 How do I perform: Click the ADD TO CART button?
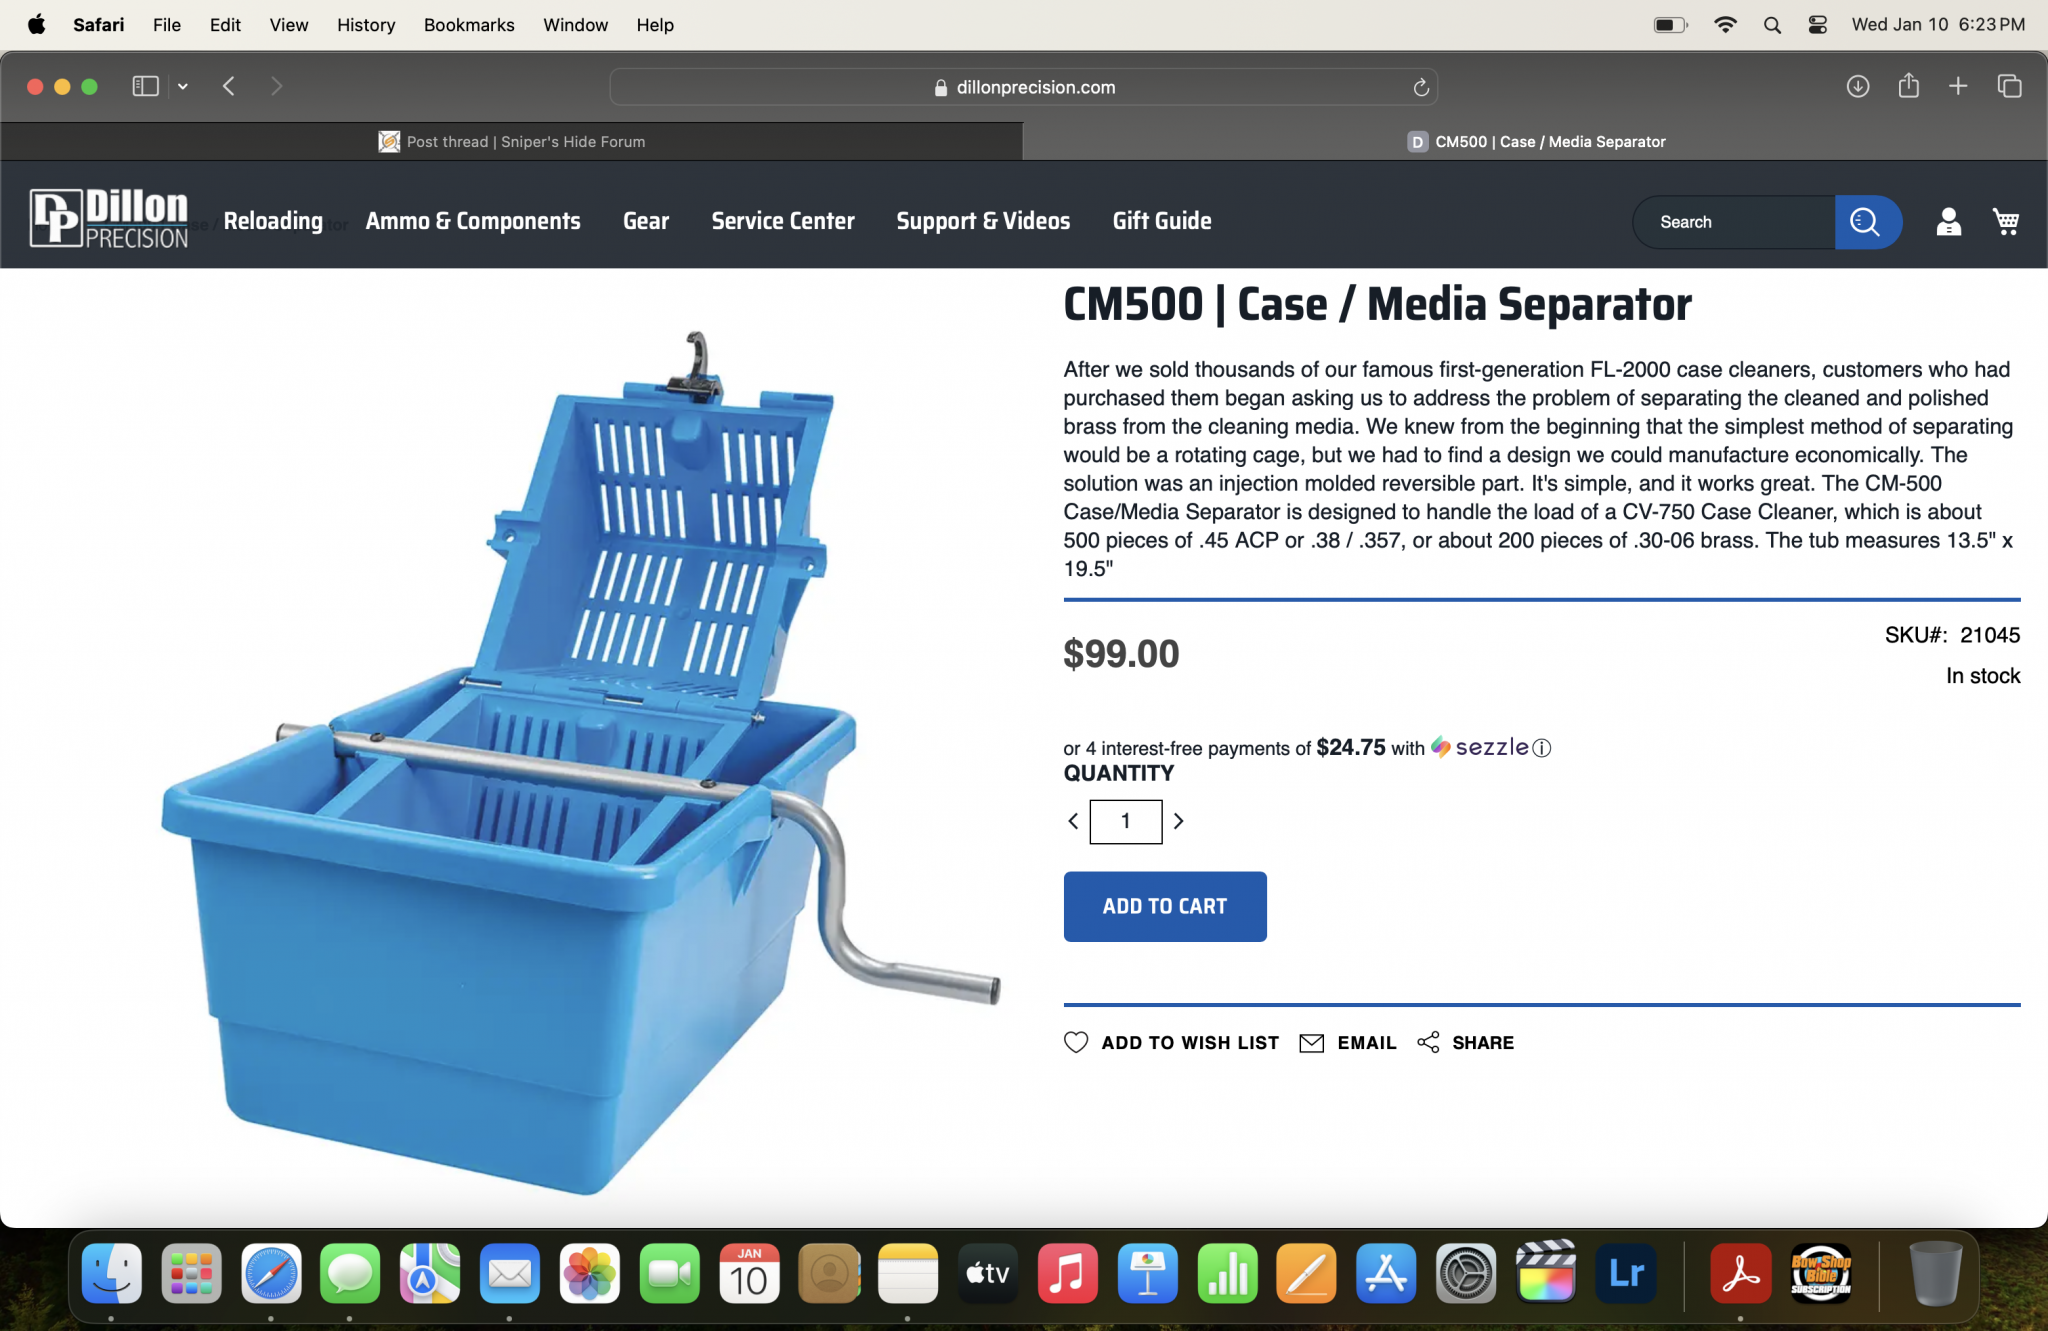1165,906
